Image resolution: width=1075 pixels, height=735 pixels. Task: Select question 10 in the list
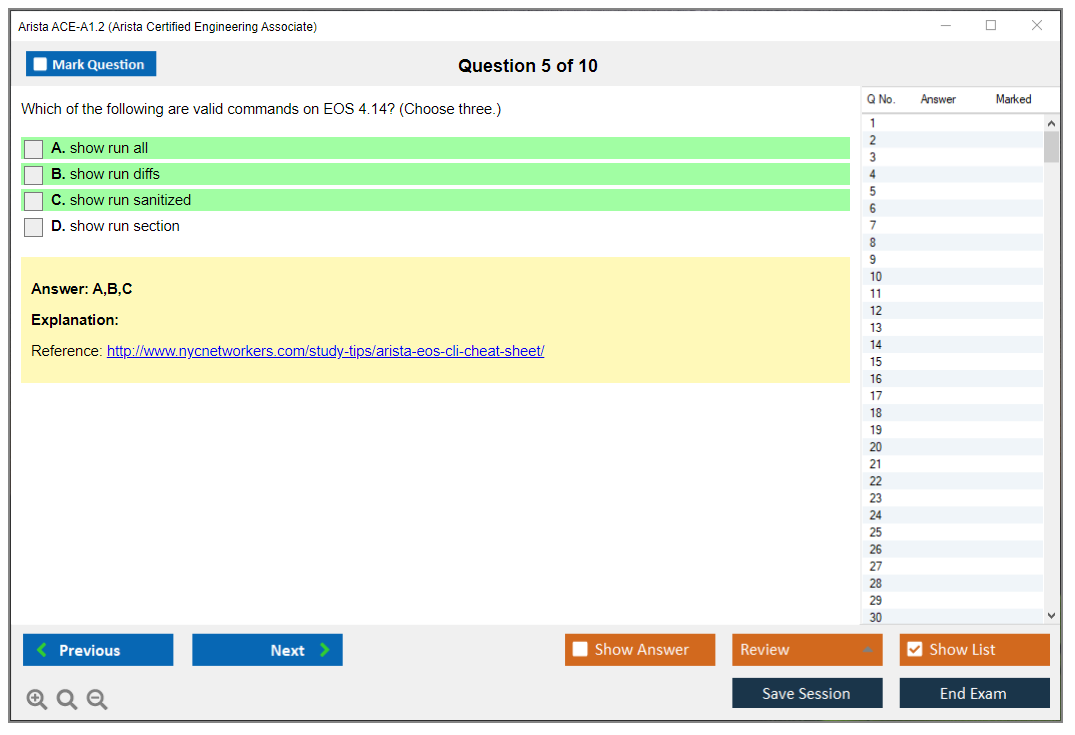(876, 277)
